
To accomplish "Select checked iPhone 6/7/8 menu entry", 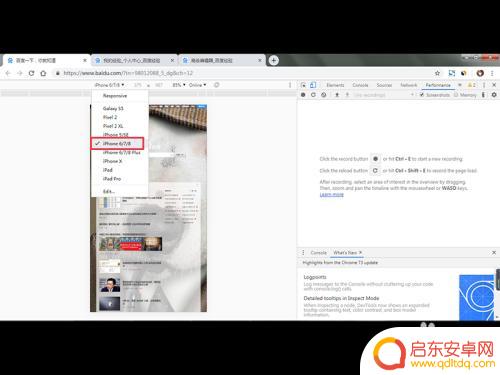I will [x=117, y=143].
